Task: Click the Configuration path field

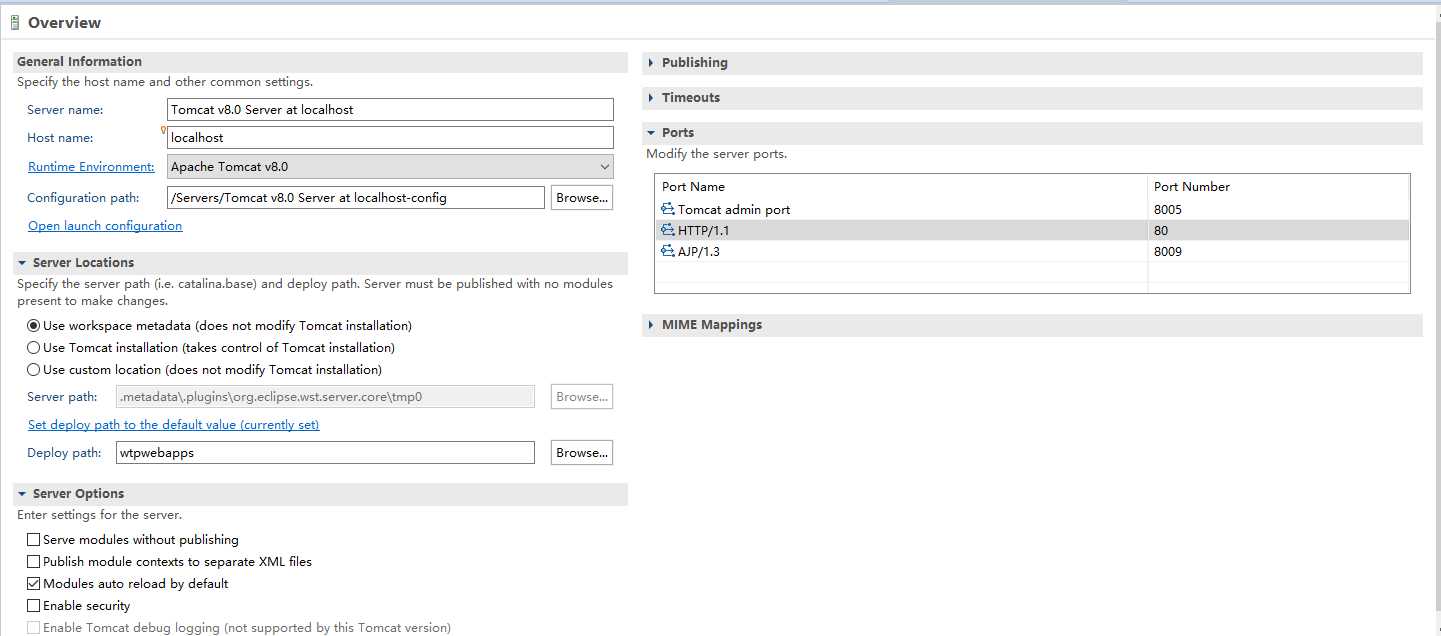Action: point(356,198)
